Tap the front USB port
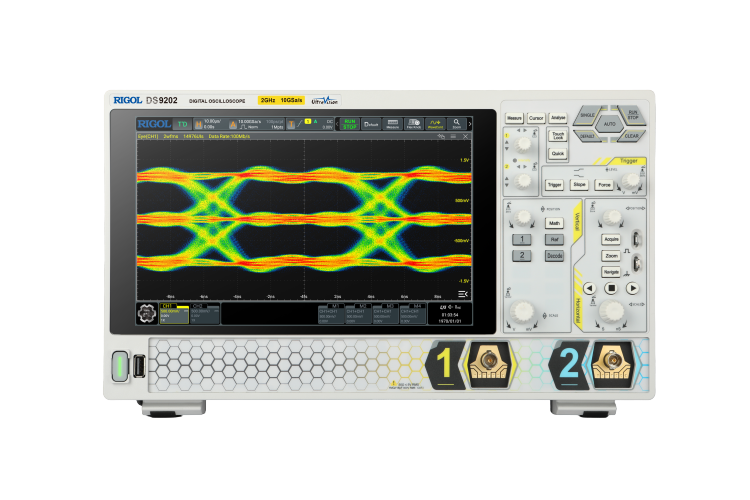750x500 pixels. pos(139,367)
